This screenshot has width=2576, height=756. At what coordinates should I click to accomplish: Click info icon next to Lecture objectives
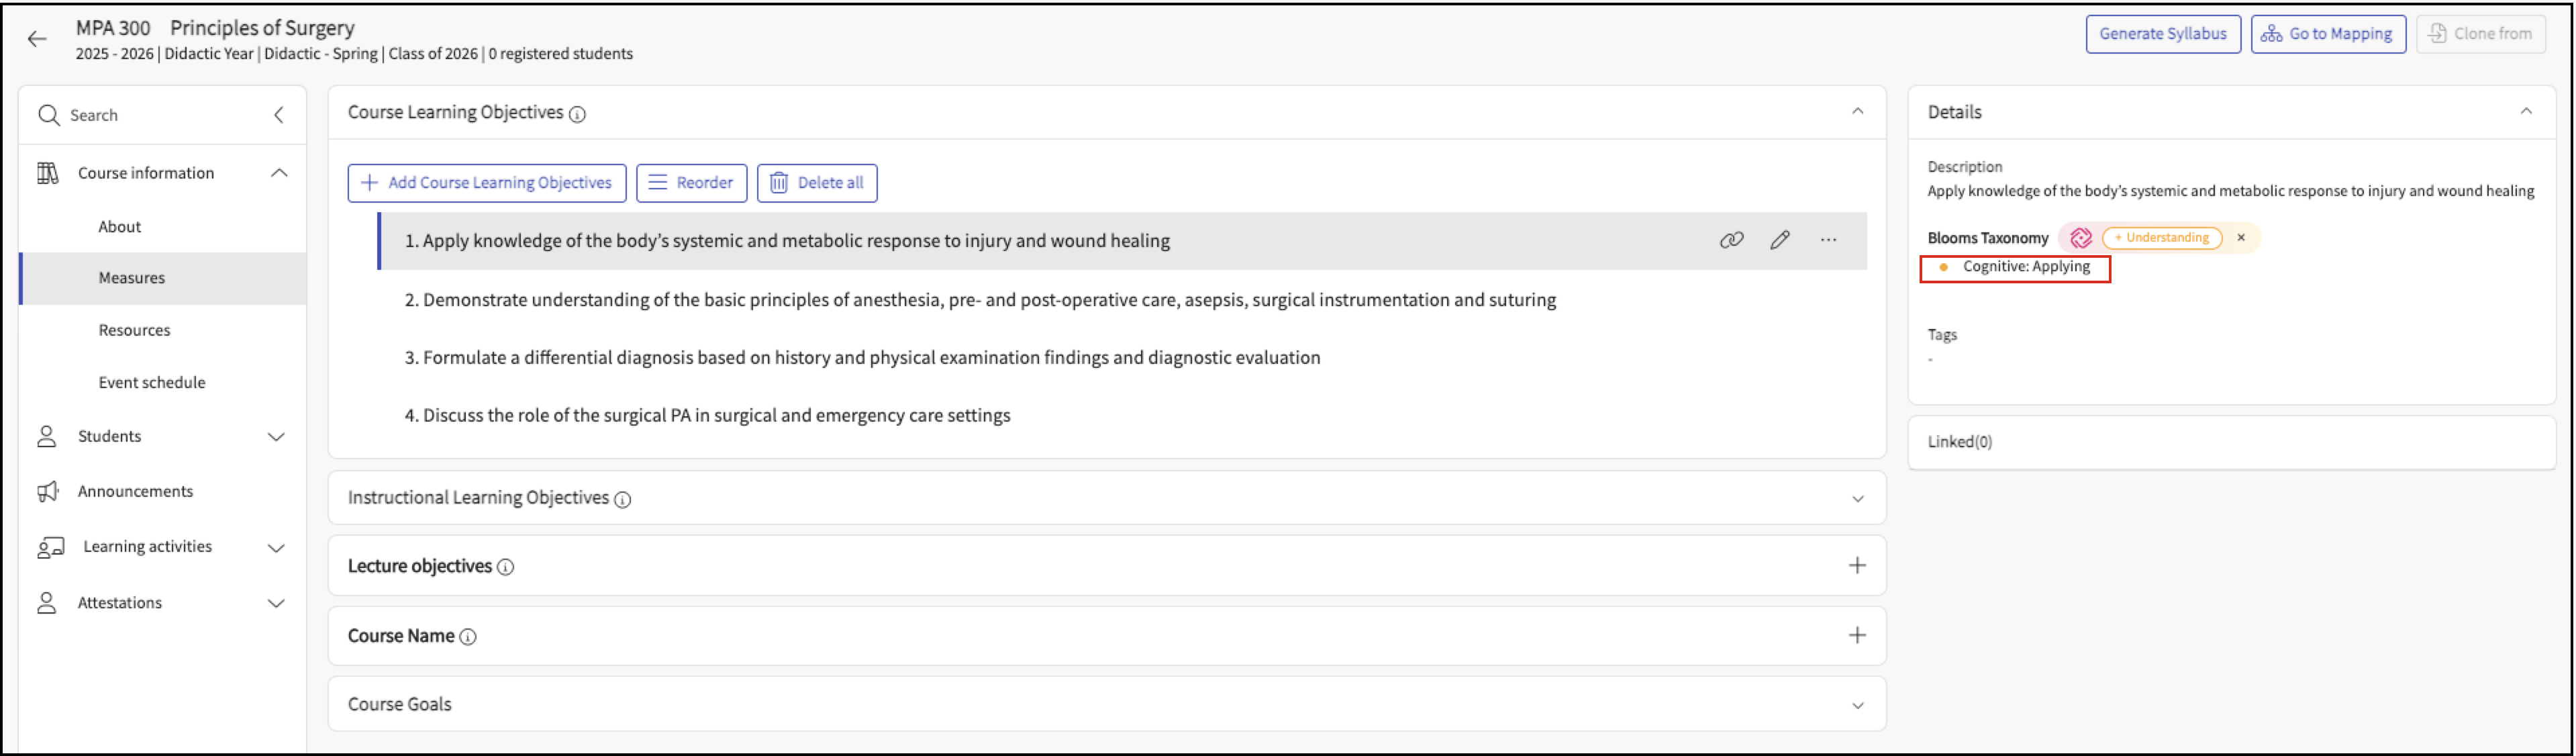[x=506, y=567]
